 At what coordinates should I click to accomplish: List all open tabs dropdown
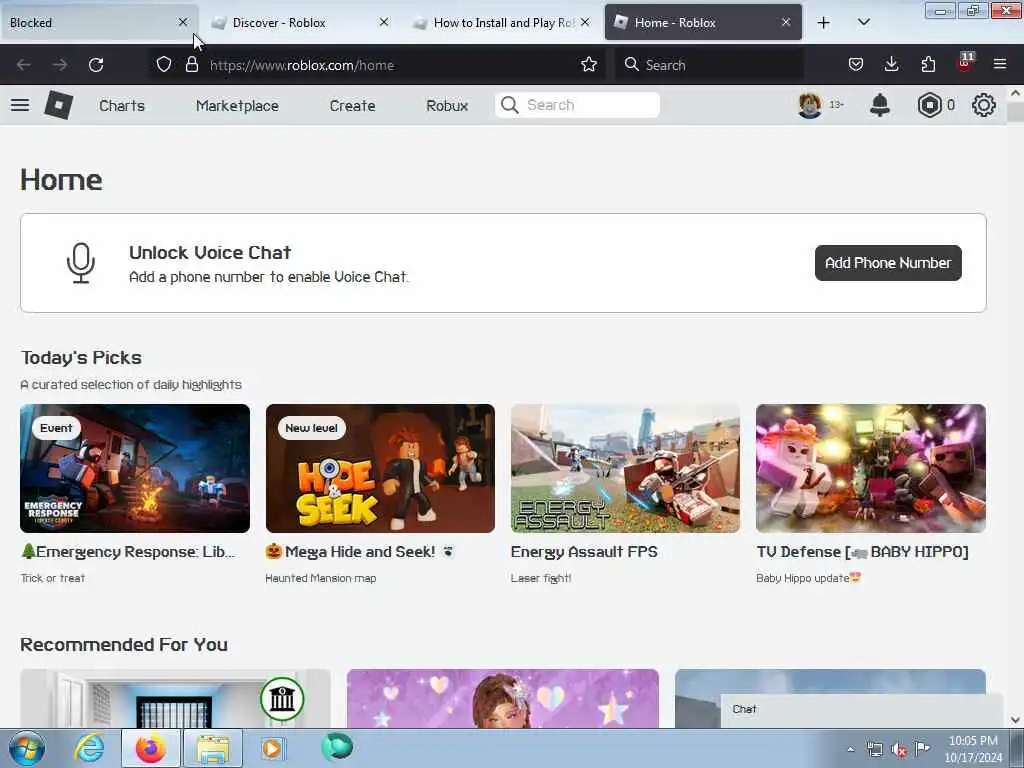coord(863,22)
